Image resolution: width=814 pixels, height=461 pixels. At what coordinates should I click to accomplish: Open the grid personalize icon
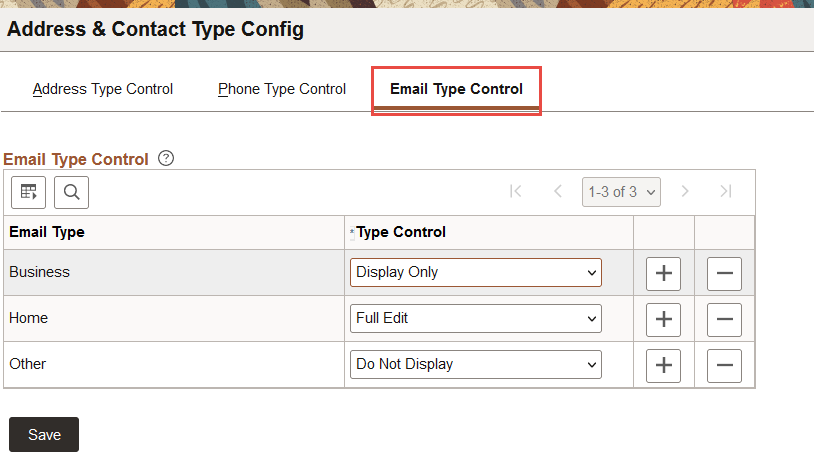[28, 191]
